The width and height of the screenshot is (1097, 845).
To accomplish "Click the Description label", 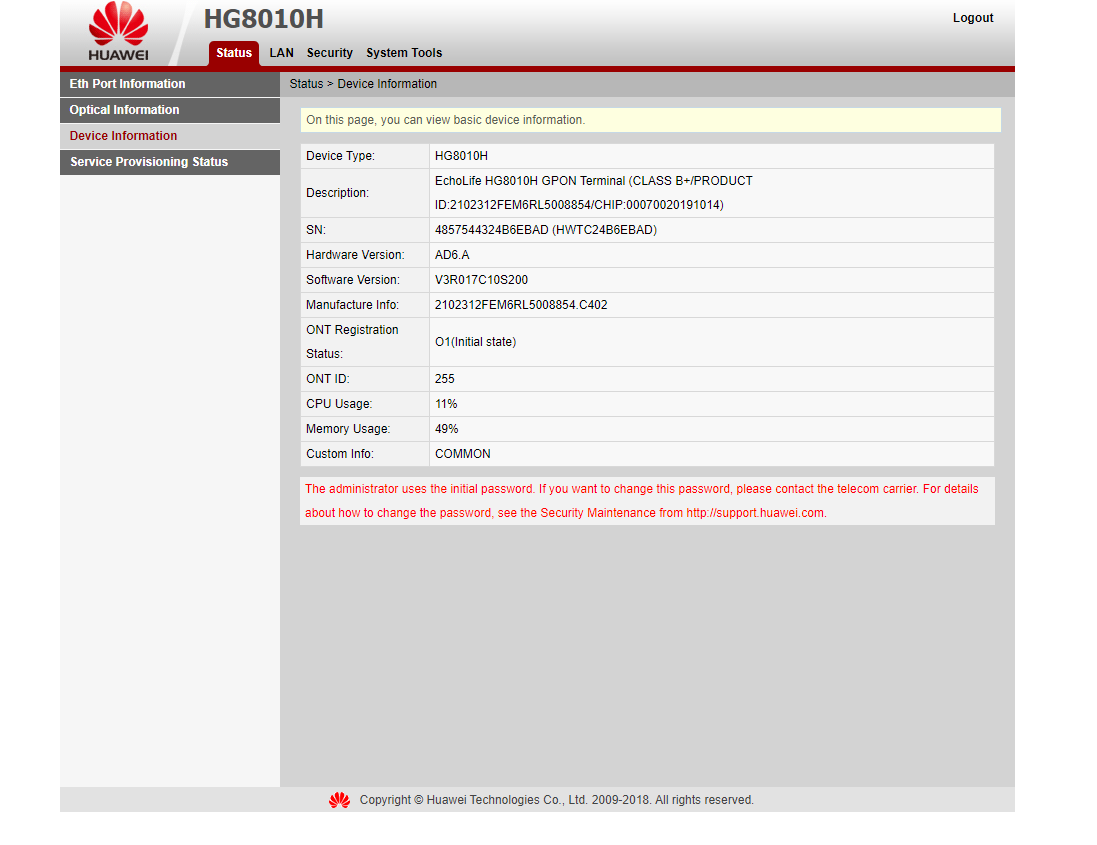I will [x=337, y=193].
